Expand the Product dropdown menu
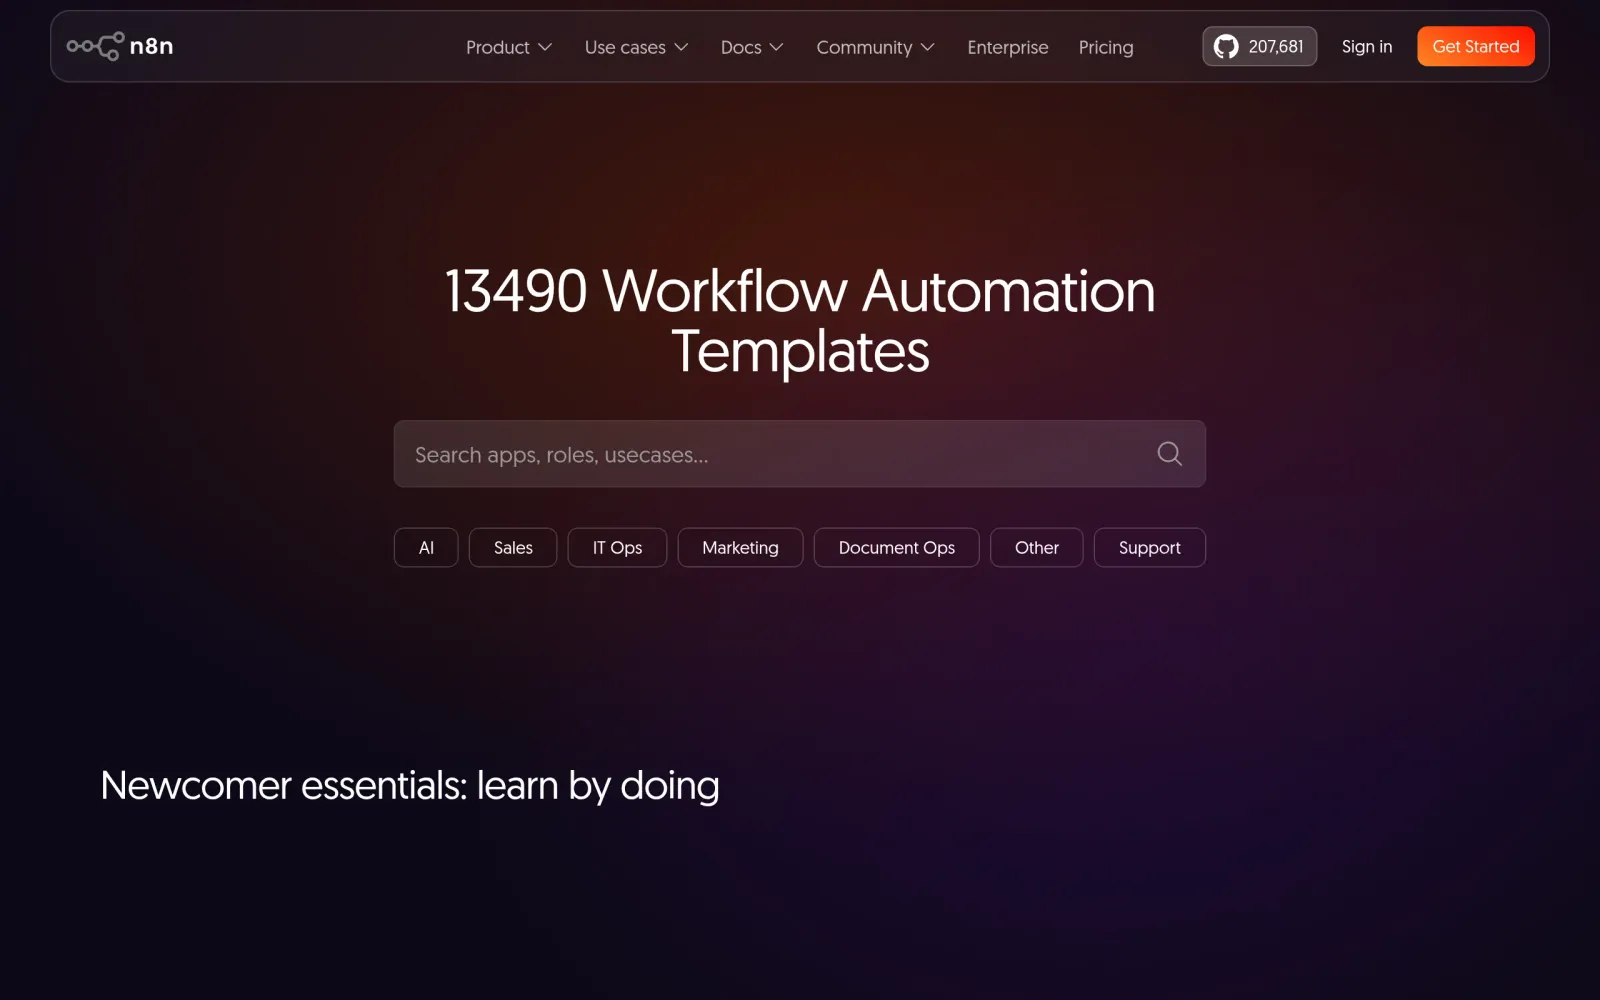This screenshot has width=1600, height=1000. pos(509,47)
